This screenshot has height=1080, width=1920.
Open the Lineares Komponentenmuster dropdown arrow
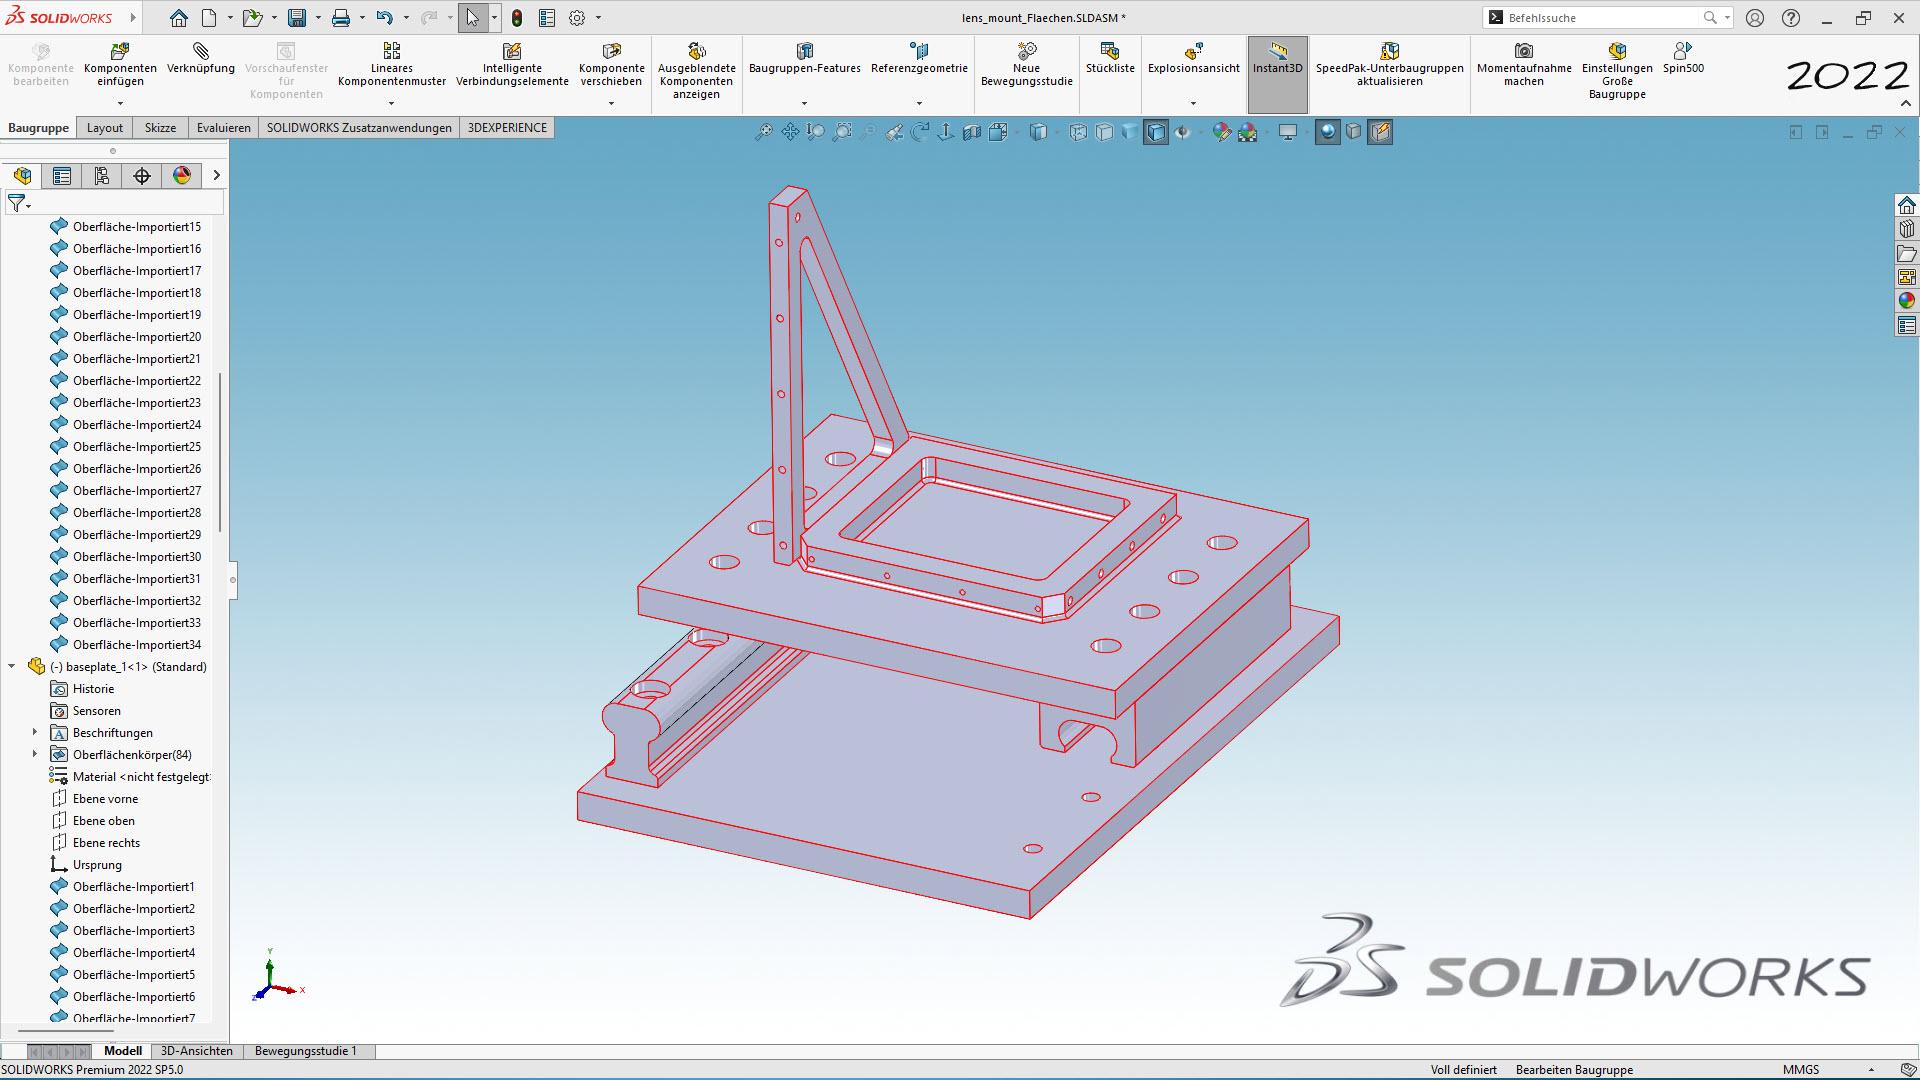391,103
